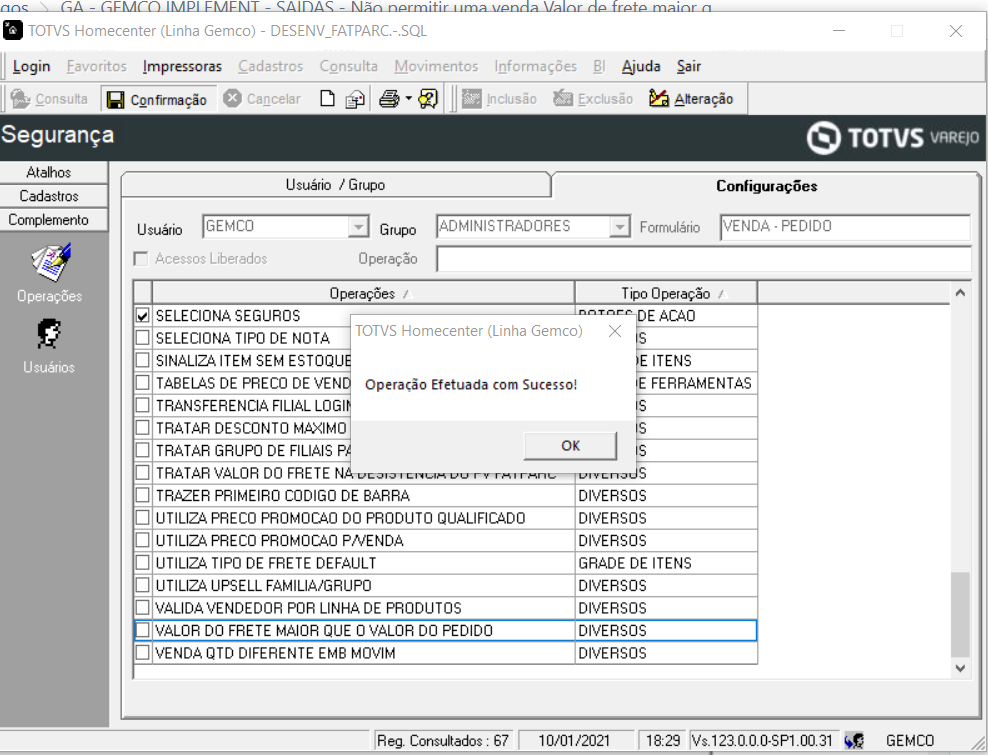Click the Operação text field
Viewport: 988px width, 755px height.
click(x=704, y=259)
